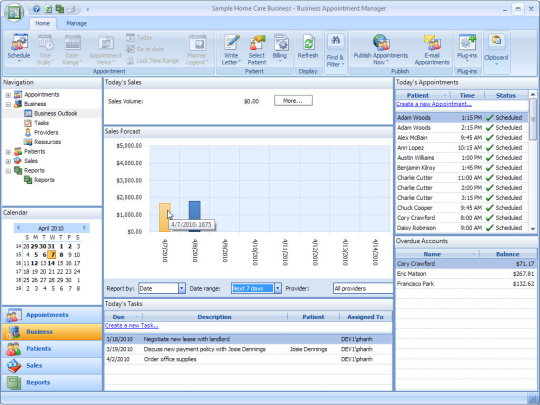The image size is (540, 405).
Task: Select Order office supplies task
Action: [248, 359]
